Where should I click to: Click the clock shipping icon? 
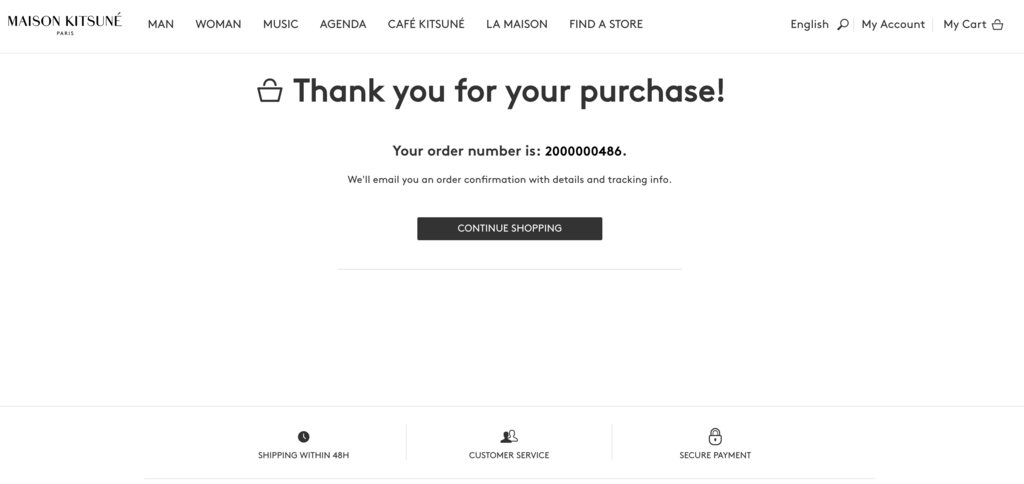(304, 436)
